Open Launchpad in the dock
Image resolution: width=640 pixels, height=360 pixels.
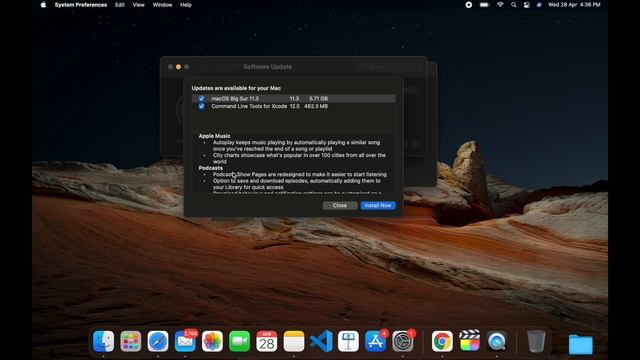tap(131, 341)
